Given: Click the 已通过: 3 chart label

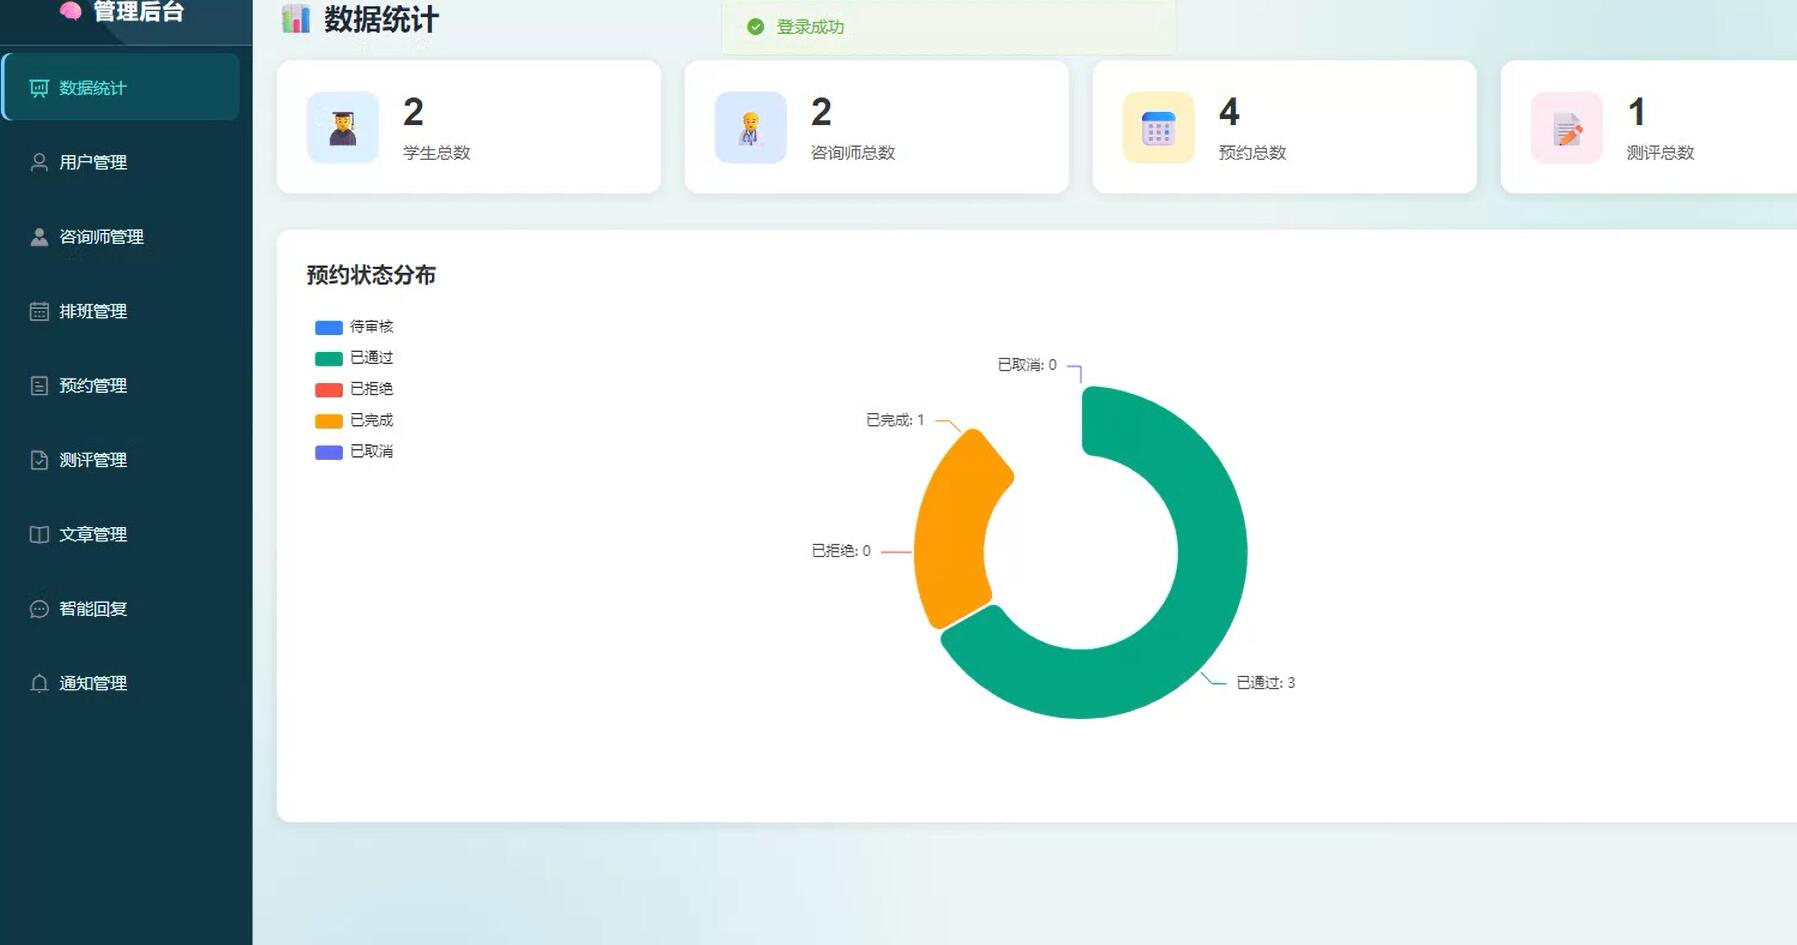Looking at the screenshot, I should pos(1266,683).
